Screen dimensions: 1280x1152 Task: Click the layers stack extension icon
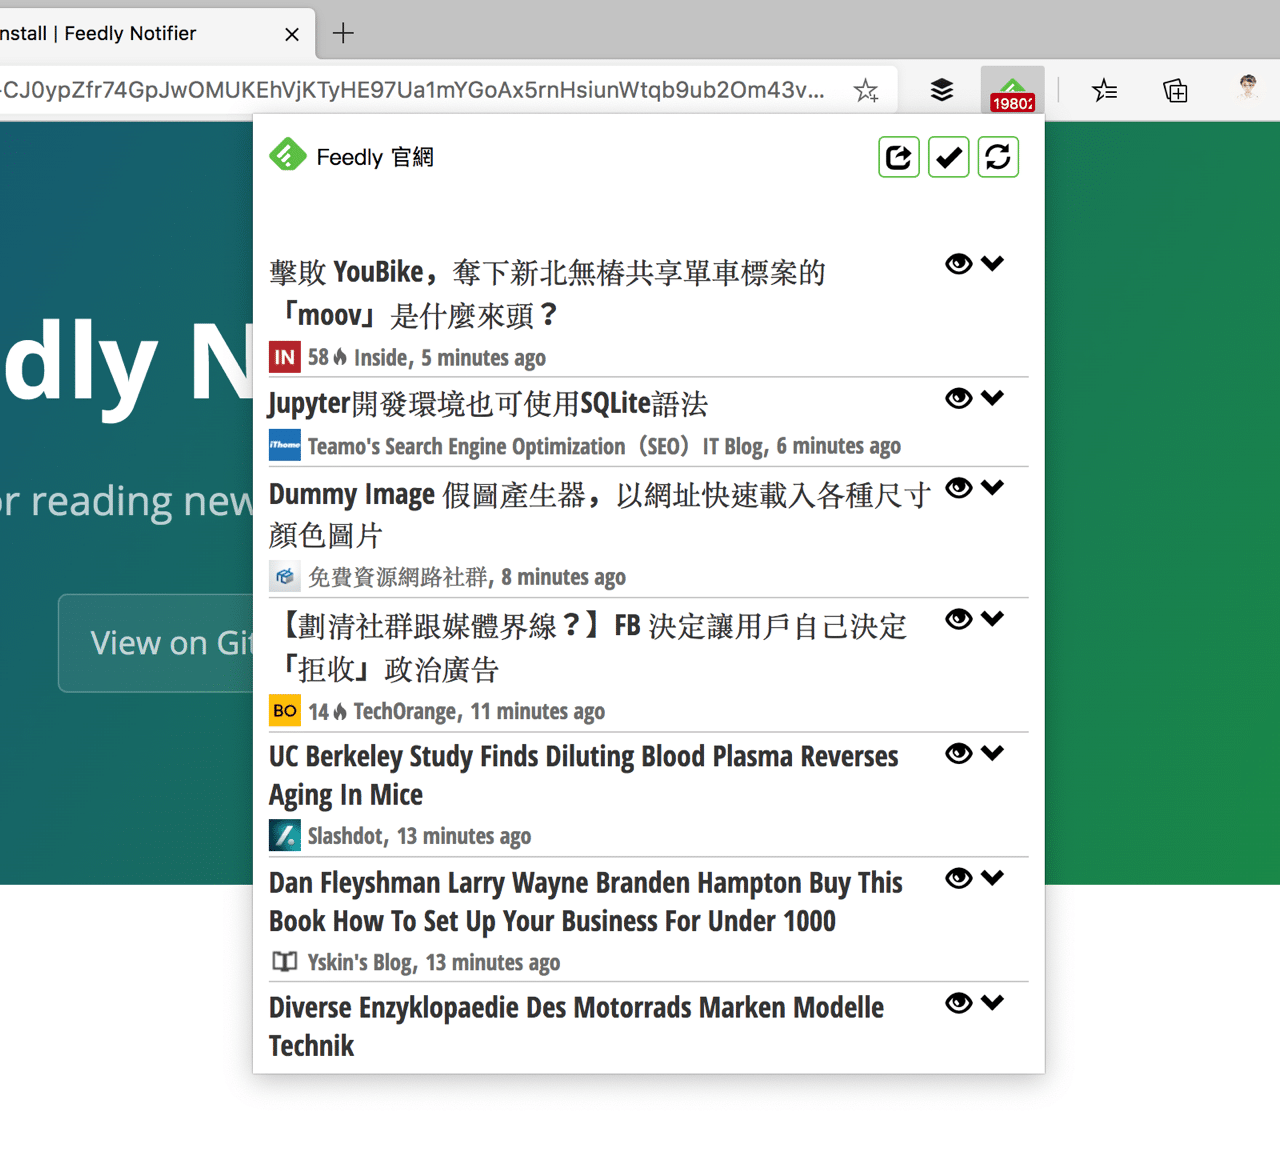(x=942, y=91)
